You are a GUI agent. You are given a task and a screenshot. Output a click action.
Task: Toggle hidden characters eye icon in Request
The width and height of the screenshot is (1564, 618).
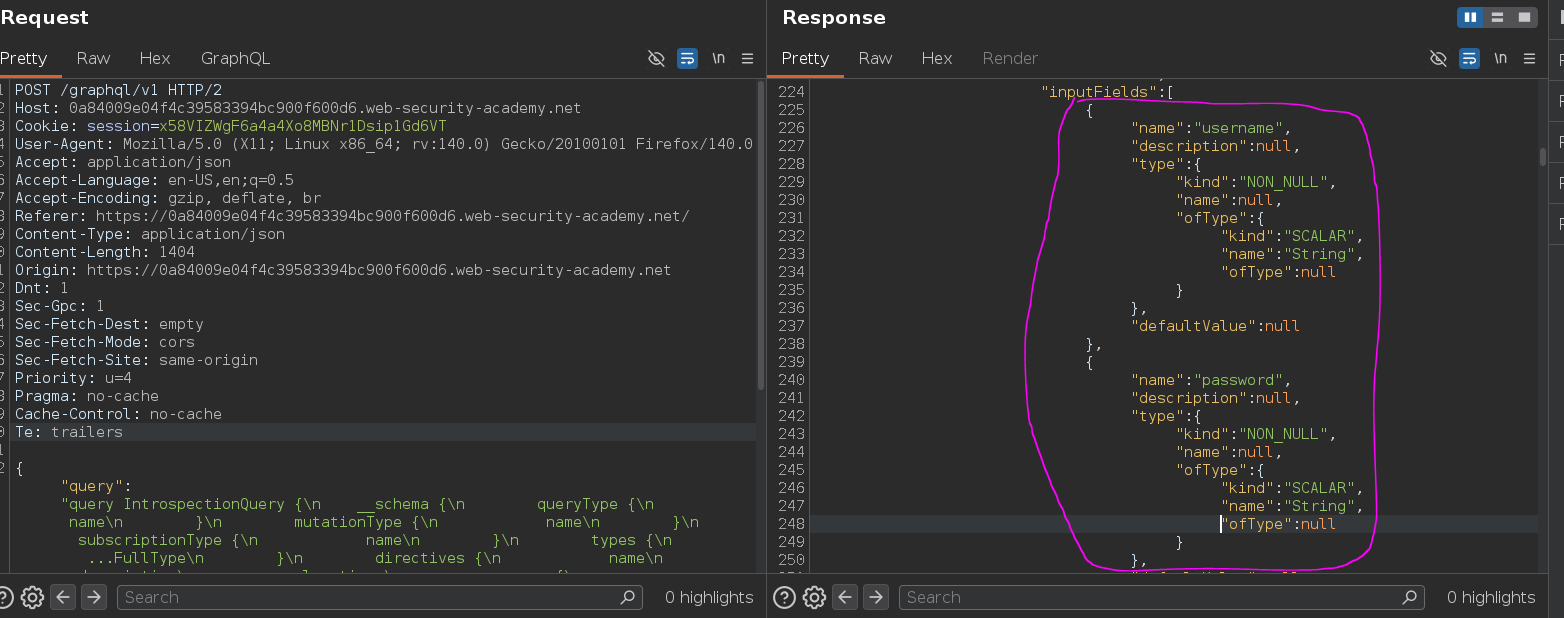[x=656, y=58]
